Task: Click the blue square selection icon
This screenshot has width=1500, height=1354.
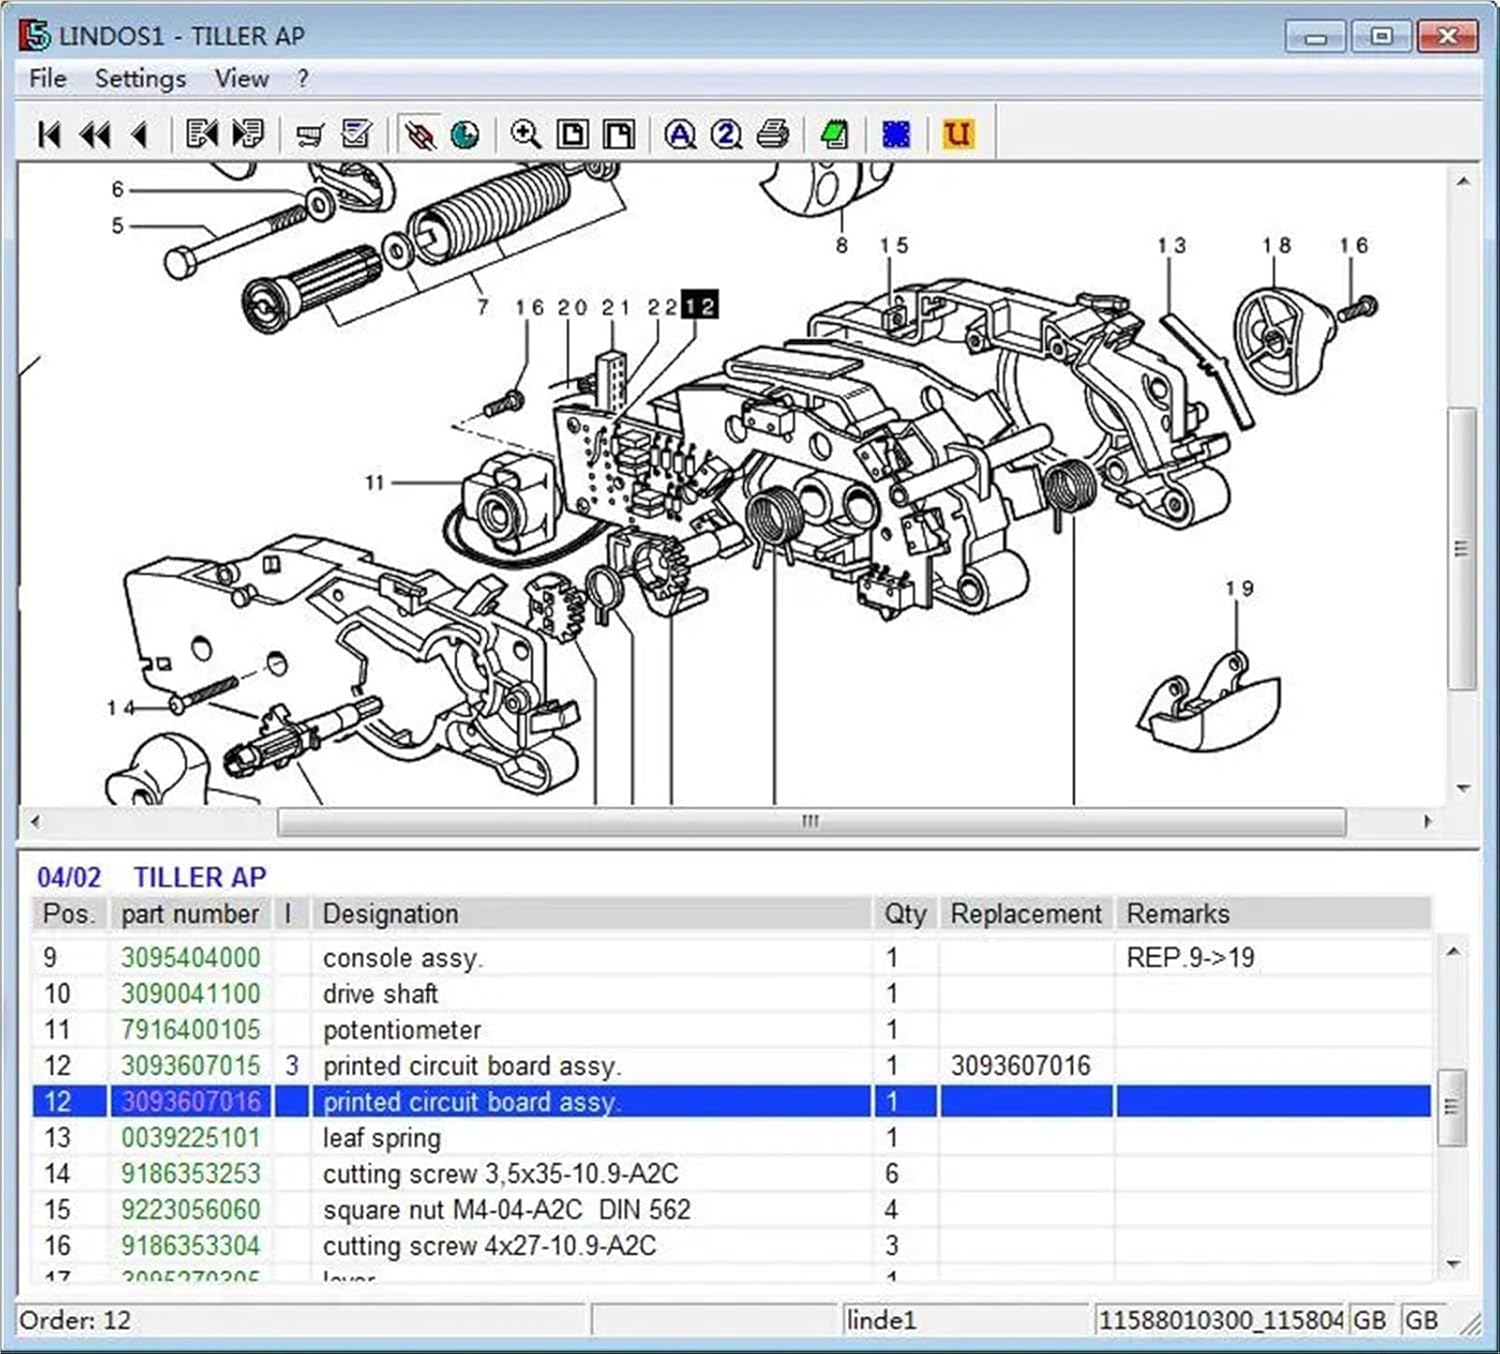Action: [x=896, y=134]
